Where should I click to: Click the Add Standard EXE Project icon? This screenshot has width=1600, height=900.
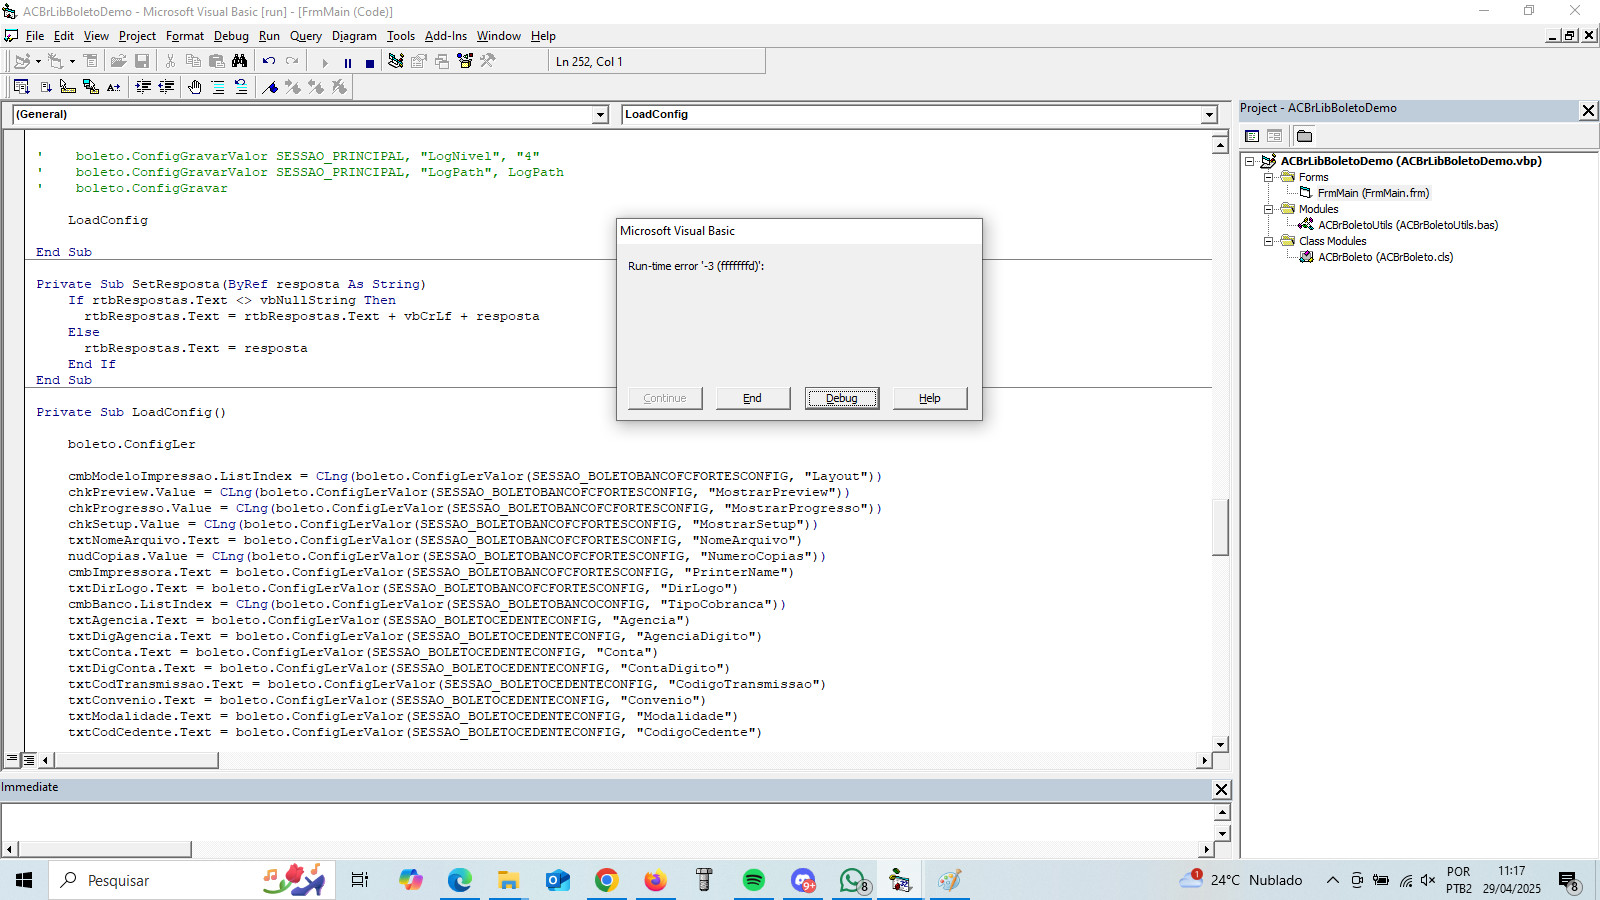pos(21,61)
